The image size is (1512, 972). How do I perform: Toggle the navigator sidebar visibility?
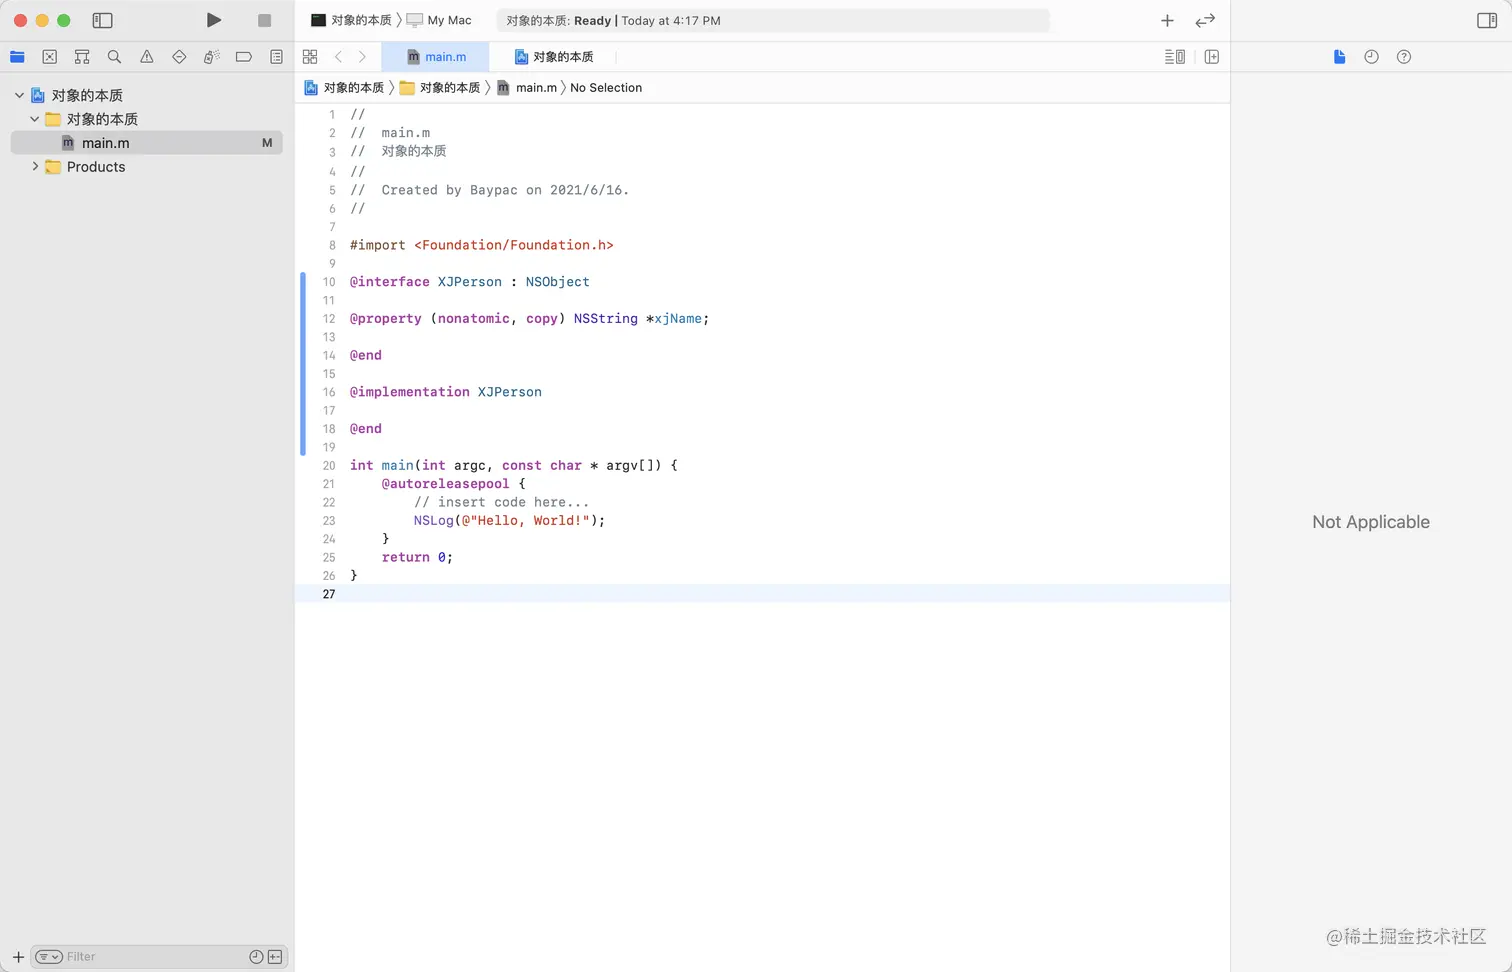(x=102, y=20)
